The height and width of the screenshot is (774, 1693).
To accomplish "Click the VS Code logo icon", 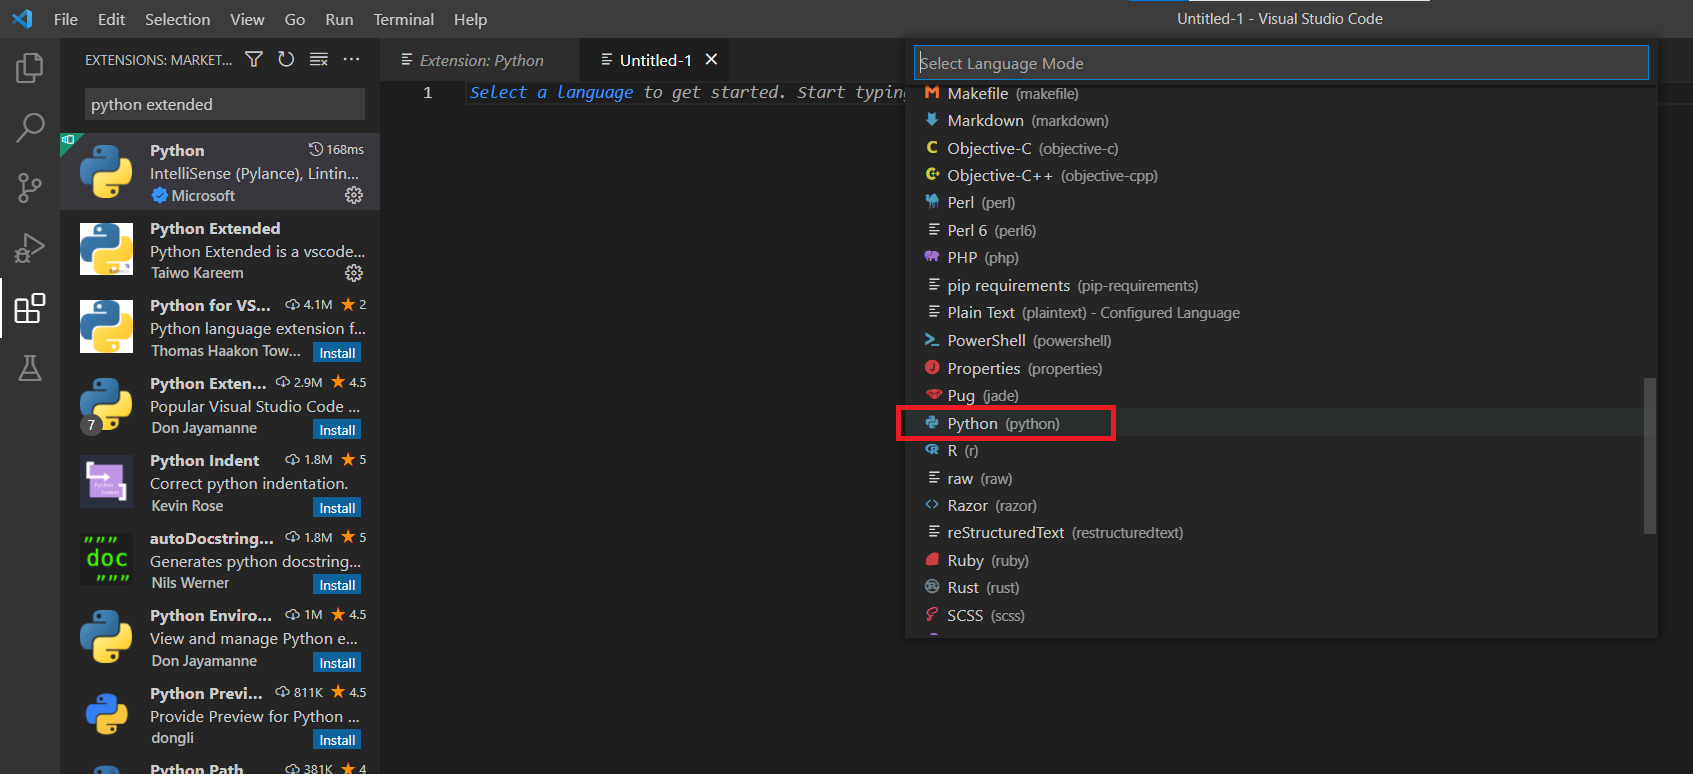I will pyautogui.click(x=22, y=19).
